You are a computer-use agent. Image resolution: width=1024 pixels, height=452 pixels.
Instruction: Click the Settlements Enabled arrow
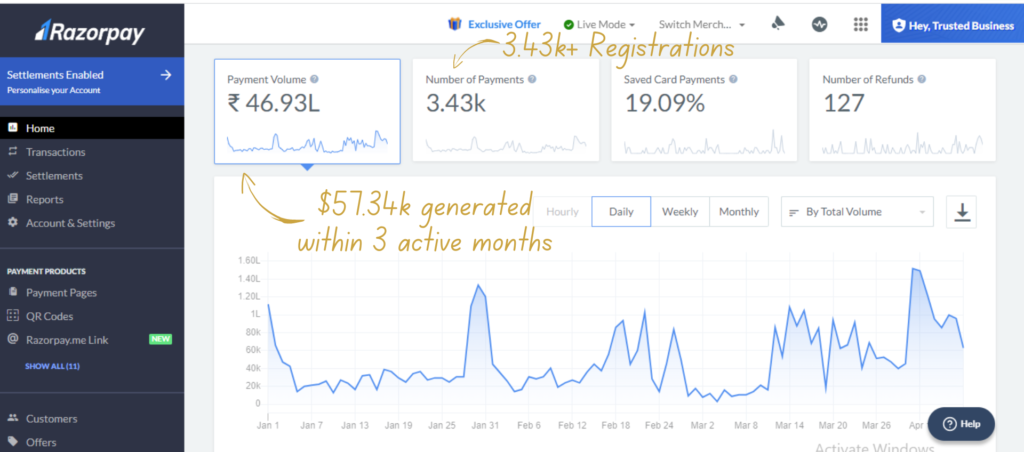166,74
